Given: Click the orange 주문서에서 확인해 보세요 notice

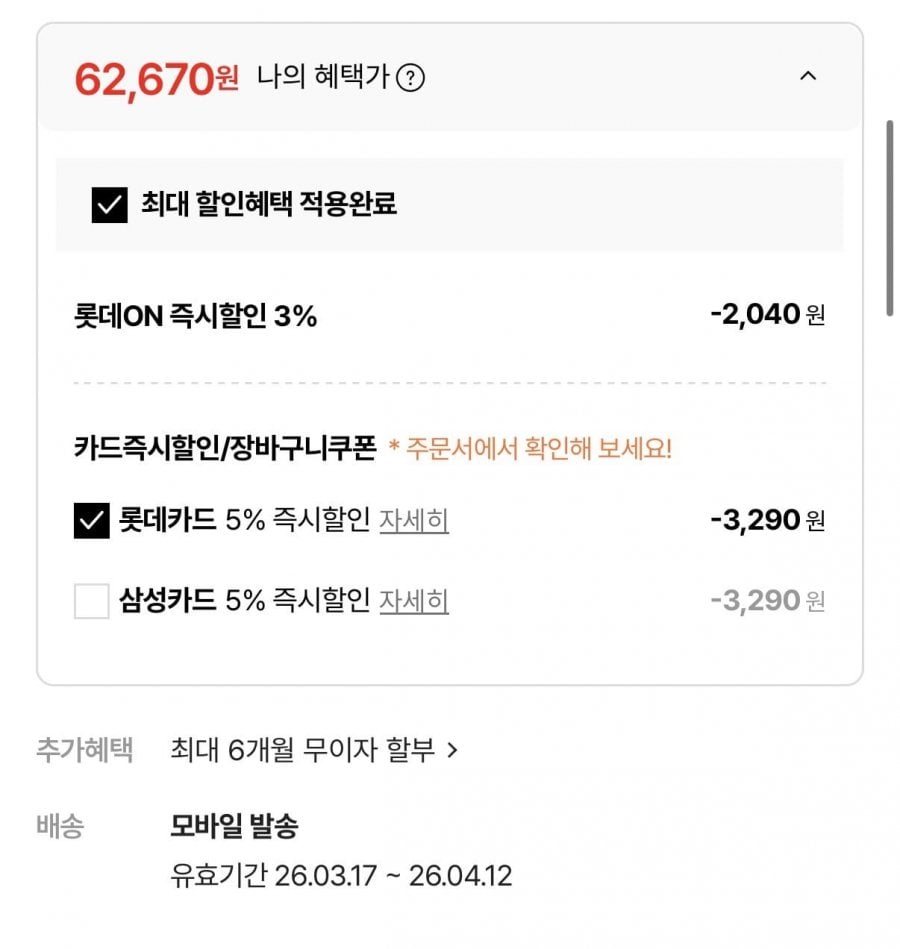Looking at the screenshot, I should (530, 449).
